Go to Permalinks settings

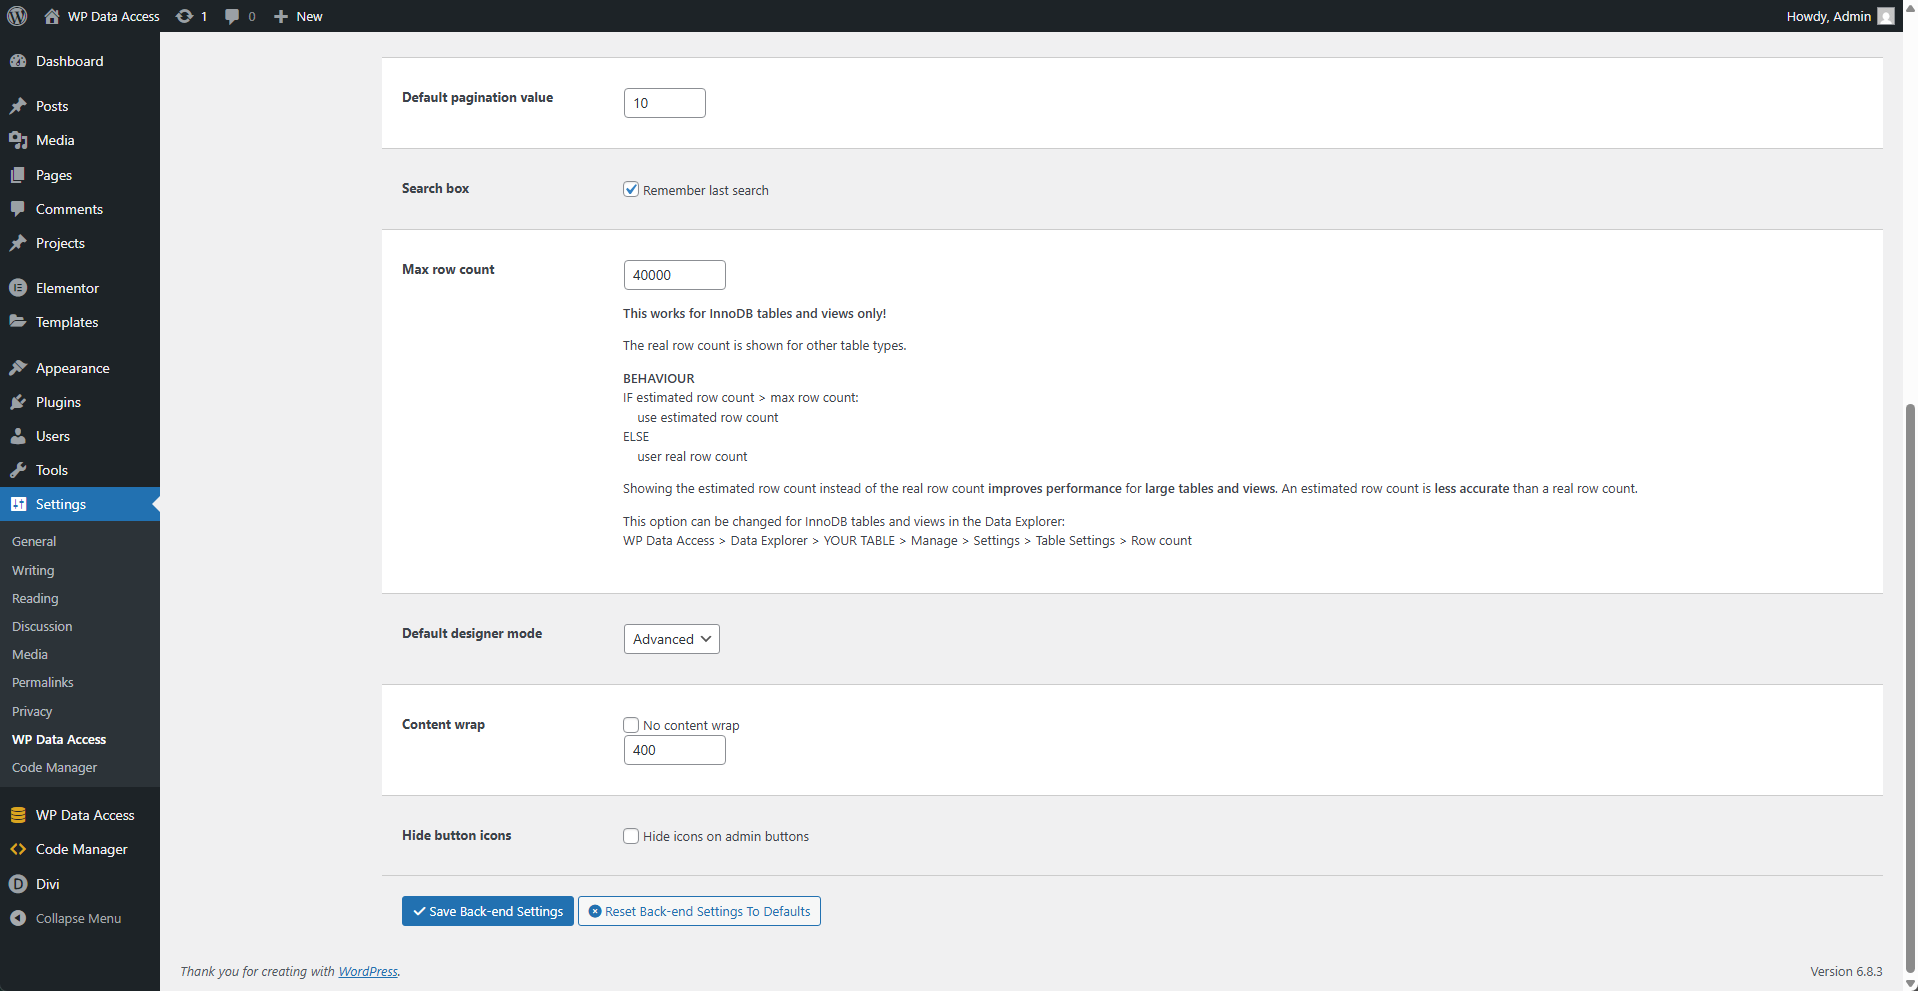point(42,682)
